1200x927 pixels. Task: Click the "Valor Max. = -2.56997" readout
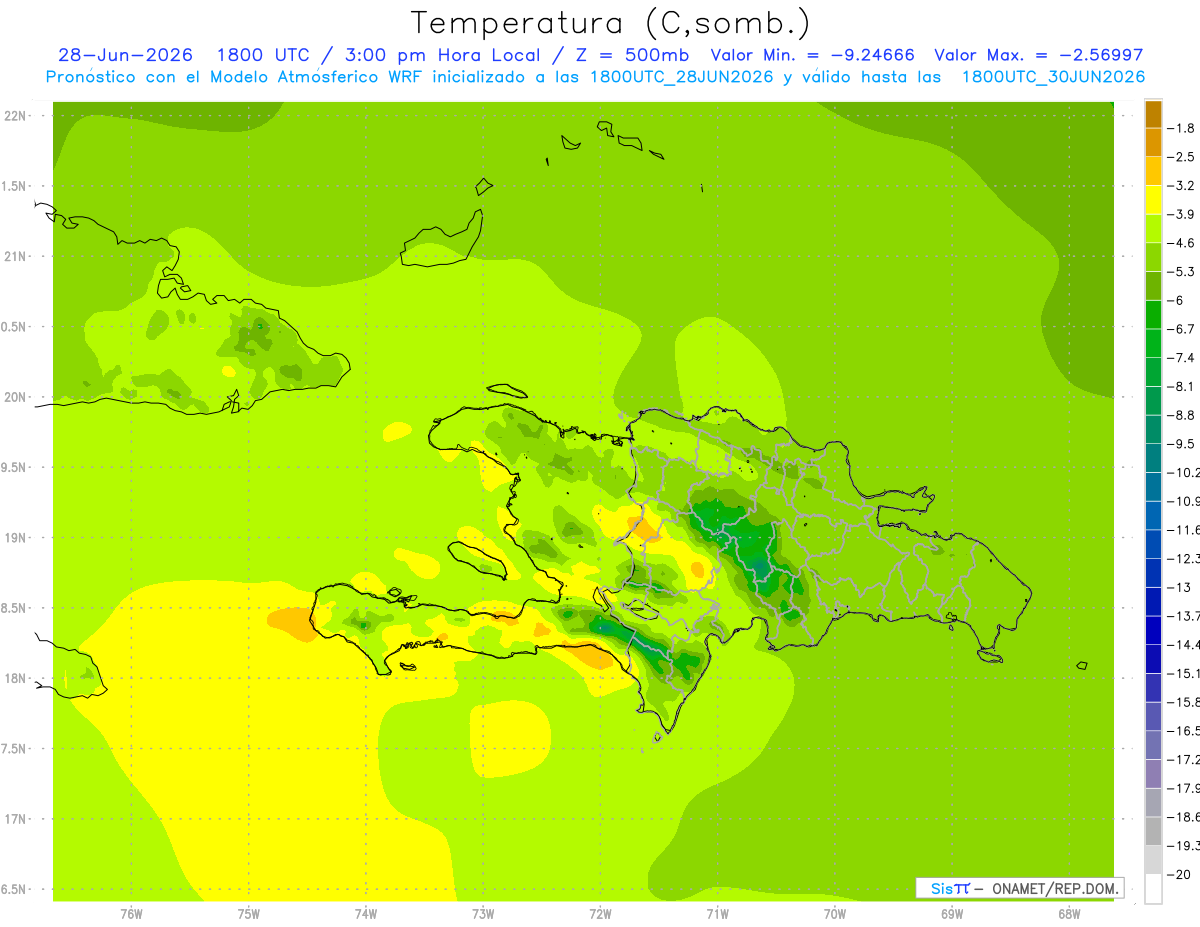tap(1038, 55)
